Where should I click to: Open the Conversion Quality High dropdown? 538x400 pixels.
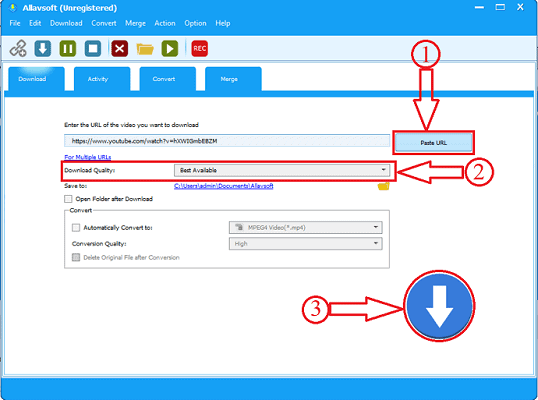point(306,244)
